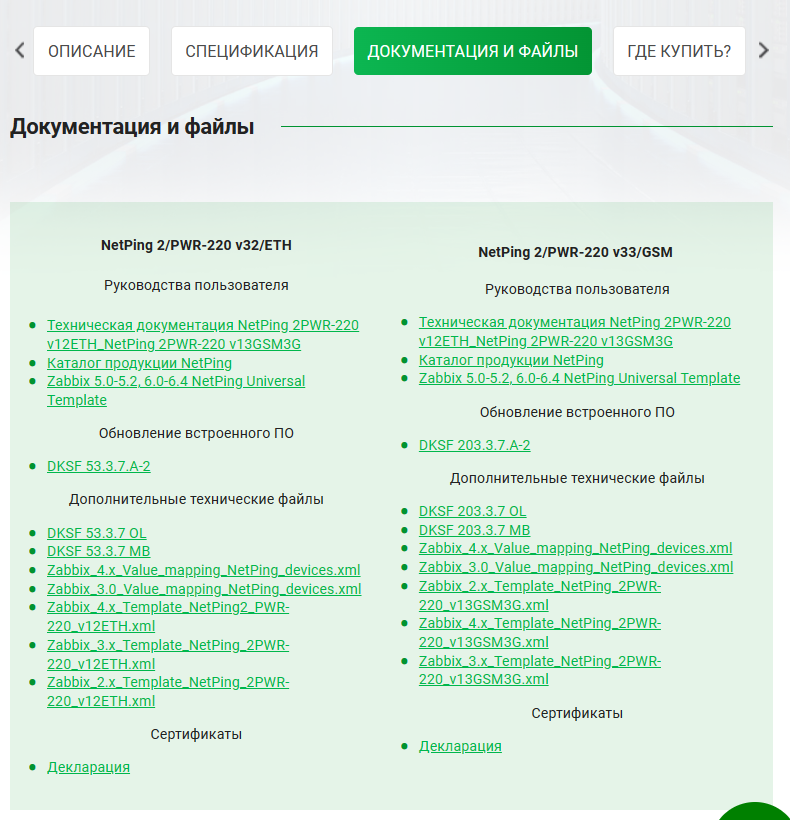
Task: Download the DKSF 53.3.7.A-2 firmware update
Action: (98, 466)
